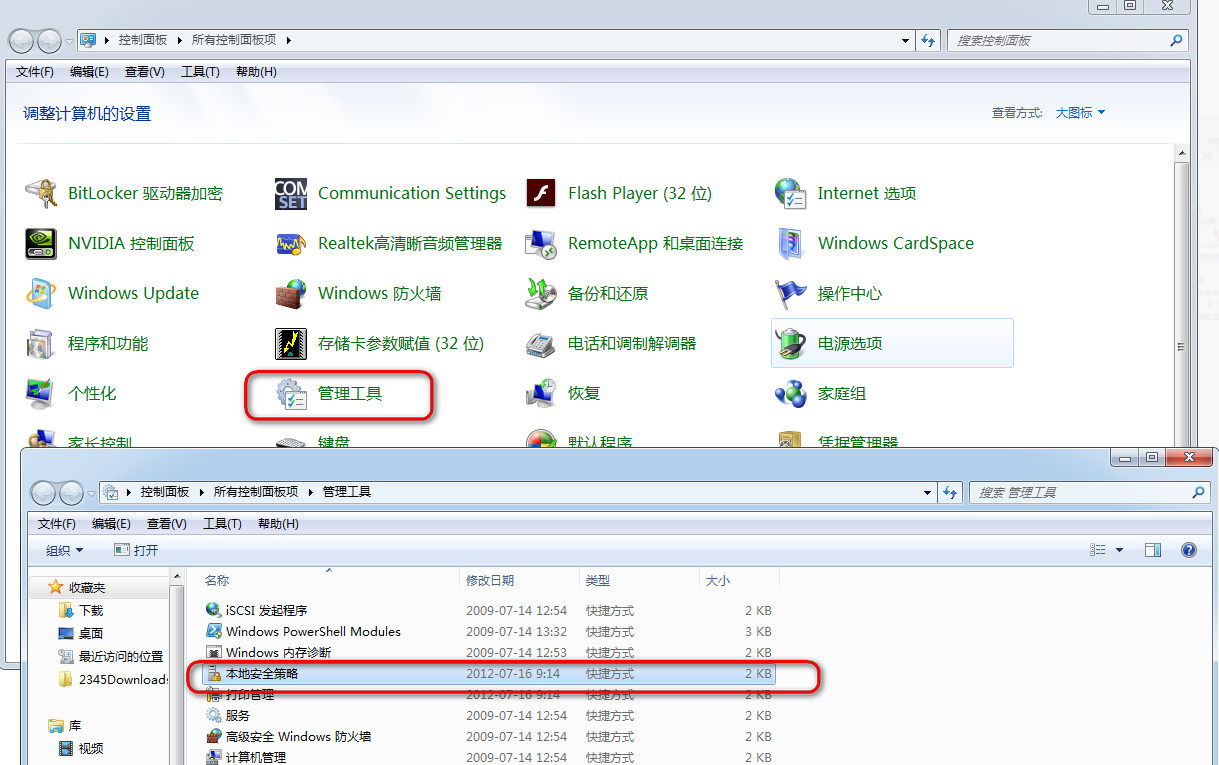Screen dimensions: 1219x765
Task: Select 本地安全策略 shortcut
Action: coord(489,674)
